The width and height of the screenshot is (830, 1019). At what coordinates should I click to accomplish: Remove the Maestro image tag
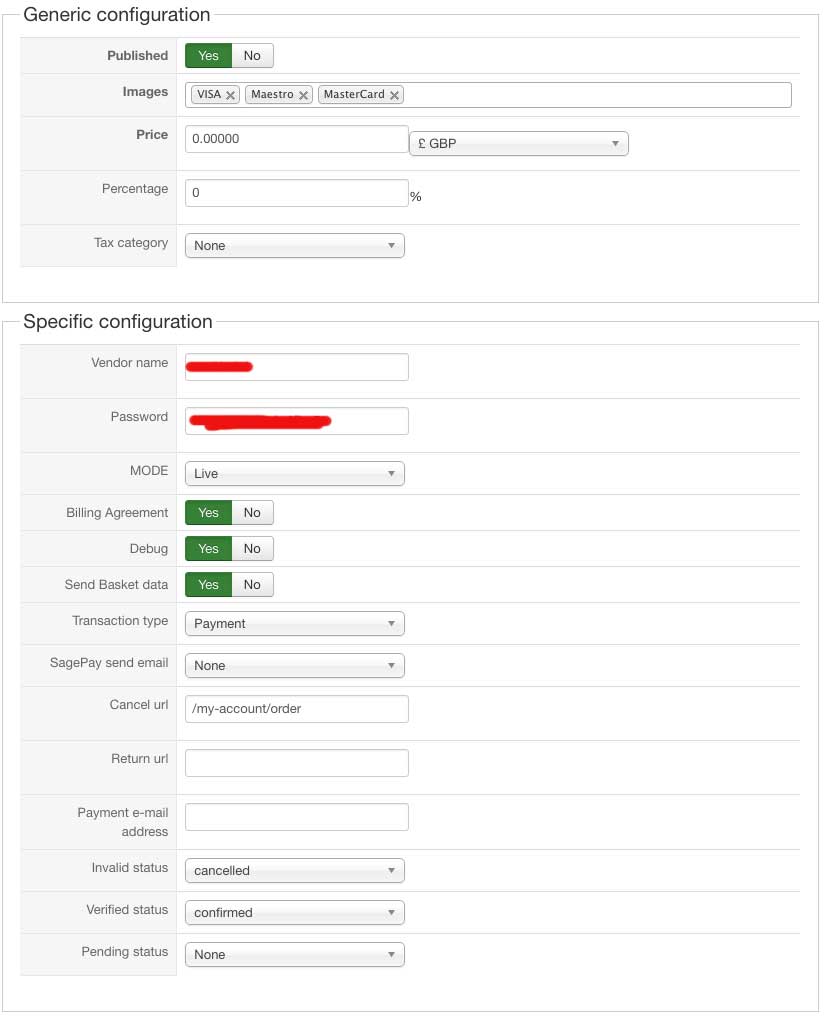[304, 95]
